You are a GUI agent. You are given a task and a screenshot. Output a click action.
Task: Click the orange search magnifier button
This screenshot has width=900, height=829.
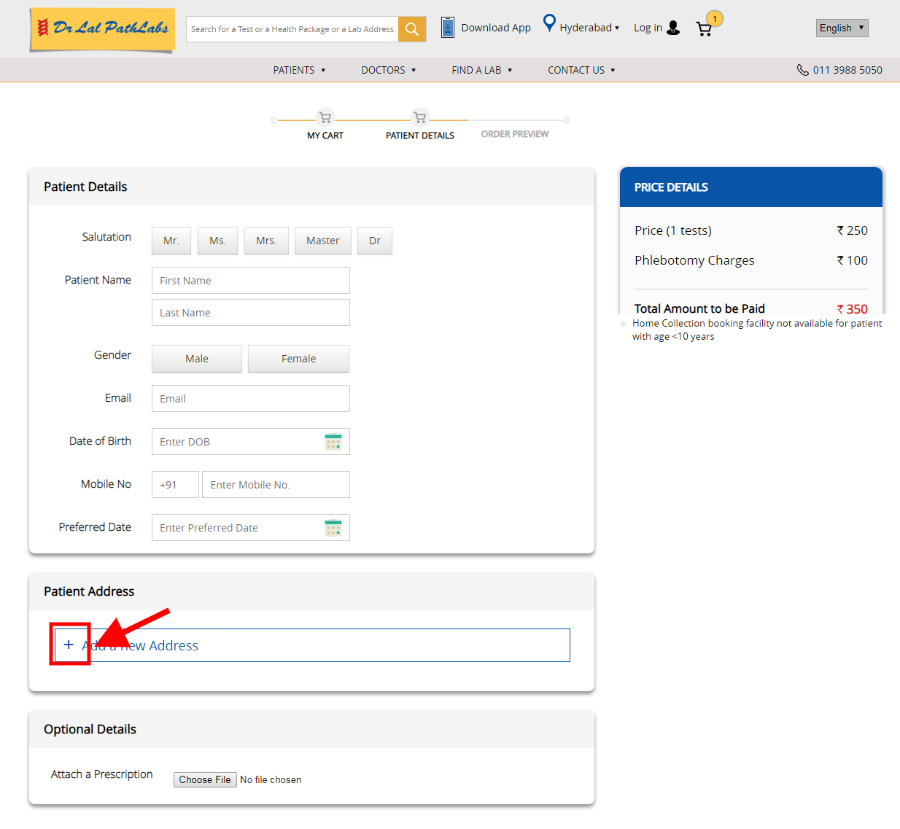412,29
